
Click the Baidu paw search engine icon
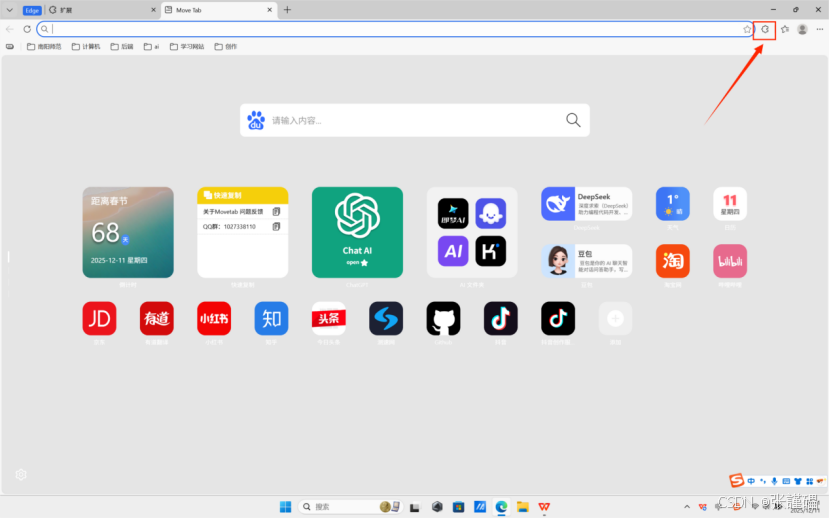(x=256, y=121)
